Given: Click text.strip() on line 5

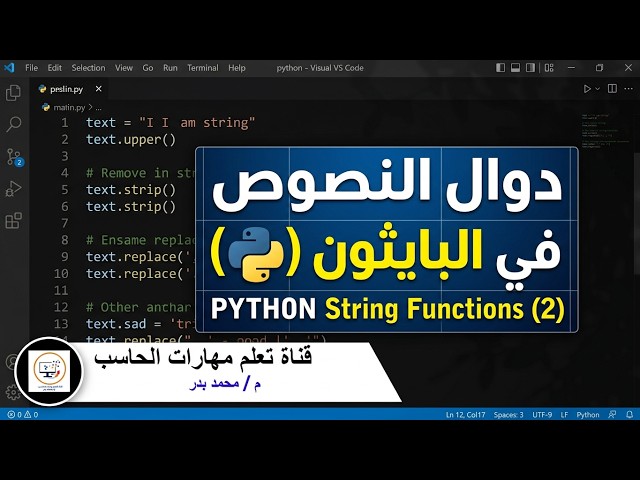Looking at the screenshot, I should 131,190.
